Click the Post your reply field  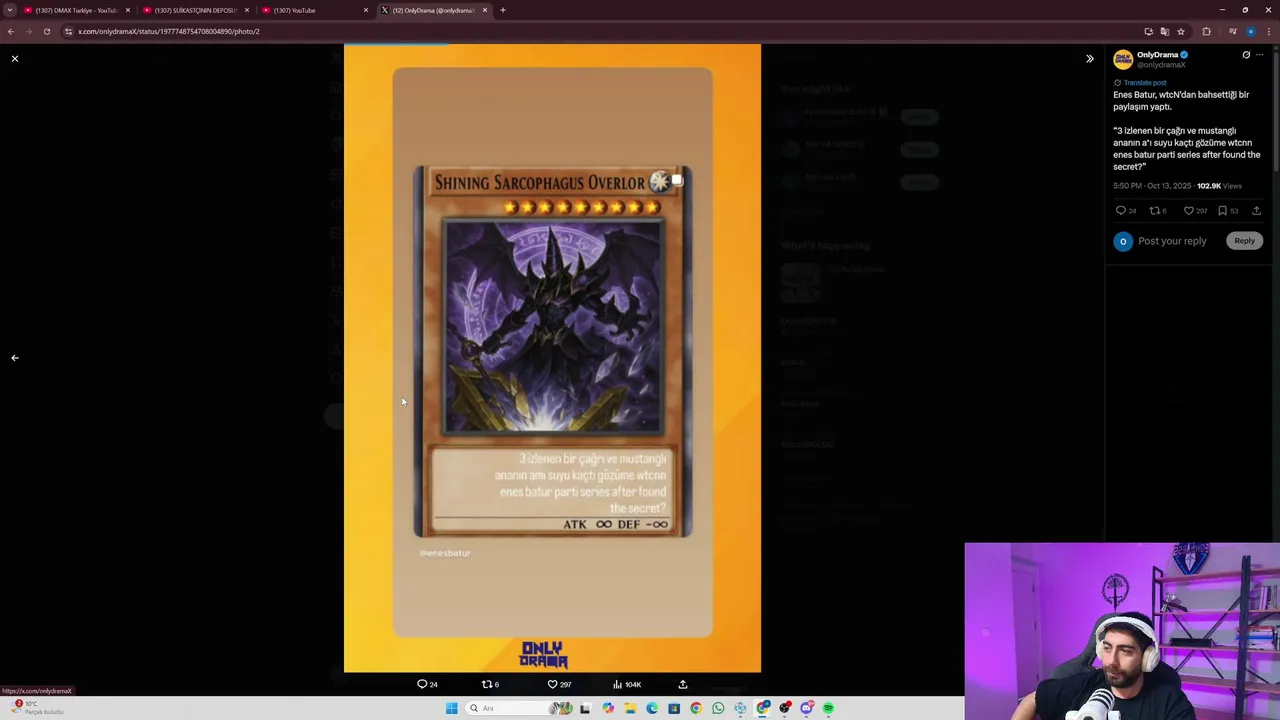[1172, 241]
